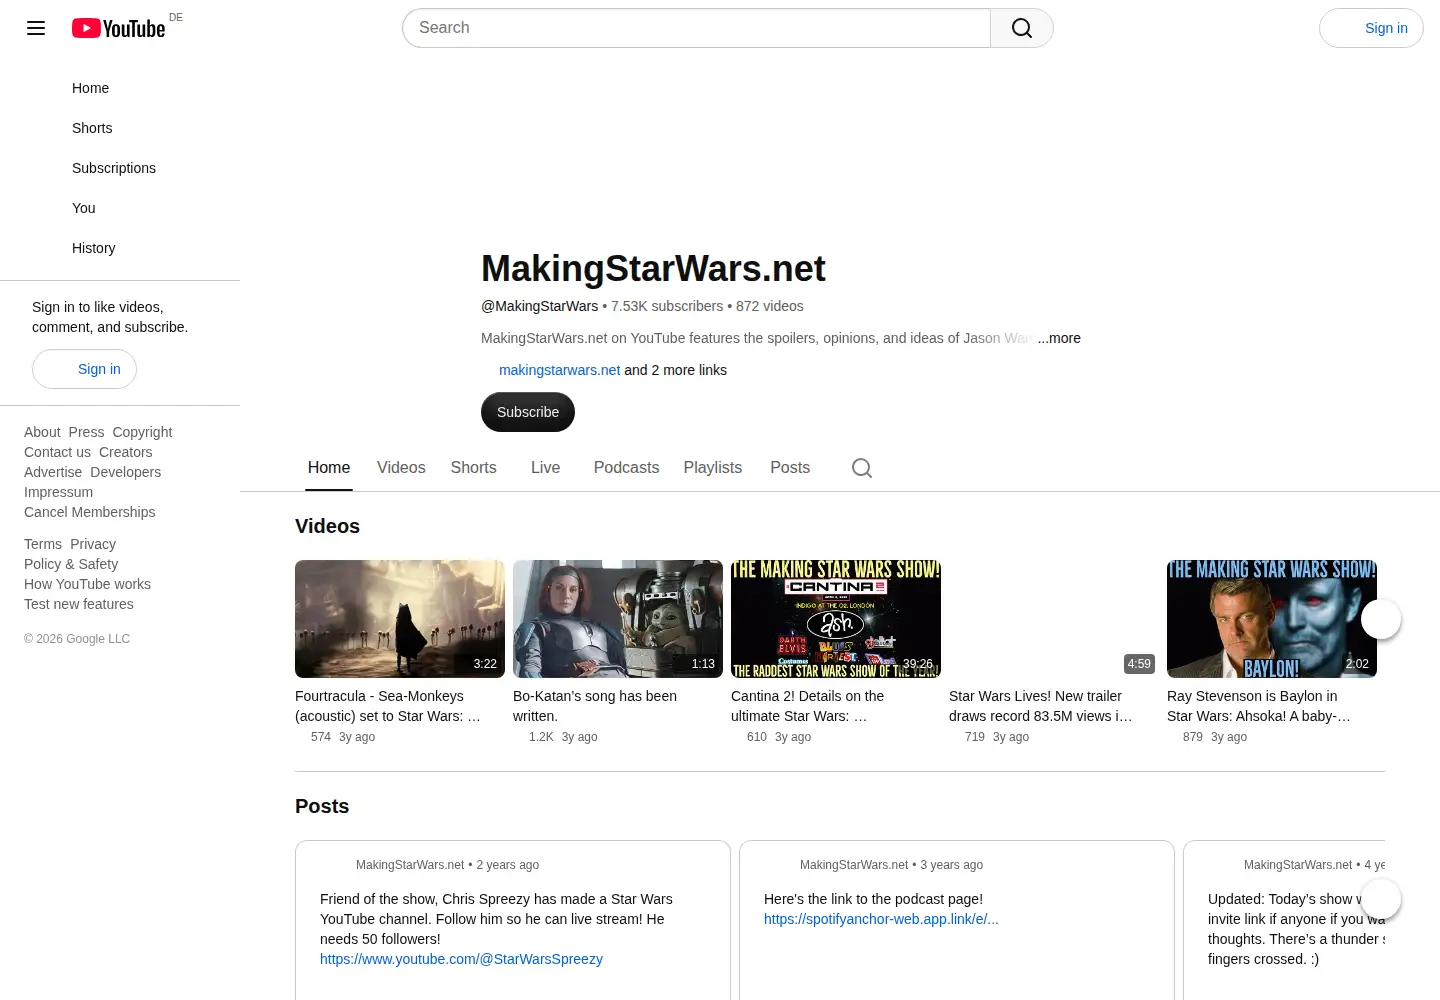The width and height of the screenshot is (1440, 1000).
Task: Click Test new features link
Action: (x=79, y=604)
